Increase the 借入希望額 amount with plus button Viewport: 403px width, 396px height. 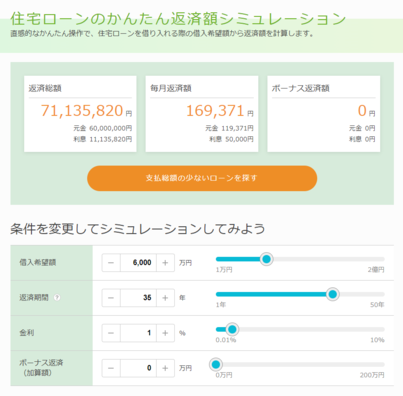pyautogui.click(x=165, y=263)
